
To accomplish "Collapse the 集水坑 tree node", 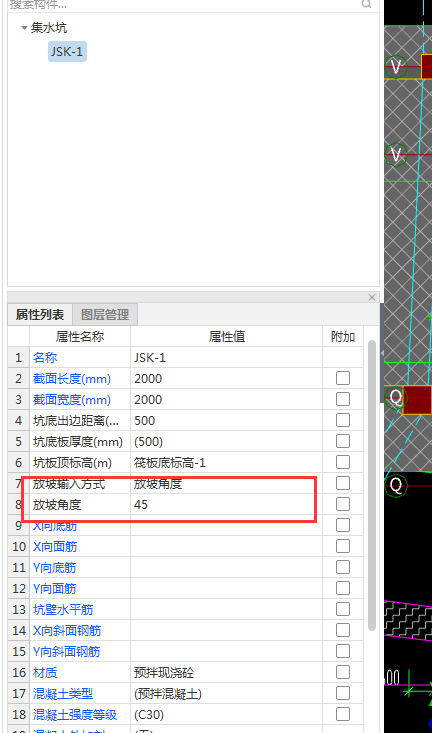I will click(24, 28).
